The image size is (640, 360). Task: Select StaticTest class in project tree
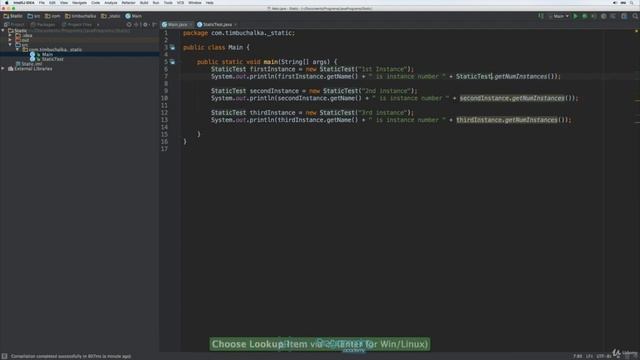[47, 59]
